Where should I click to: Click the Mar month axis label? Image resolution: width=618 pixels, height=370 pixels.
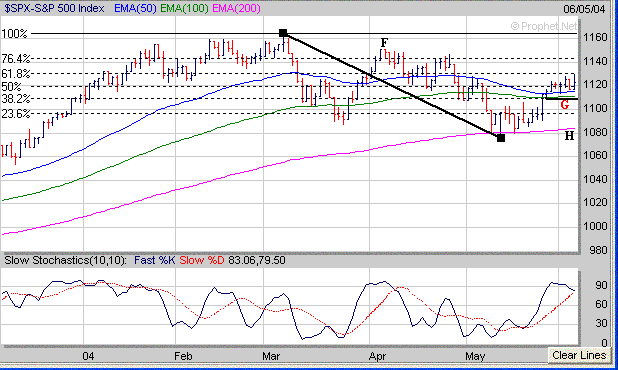[x=271, y=356]
